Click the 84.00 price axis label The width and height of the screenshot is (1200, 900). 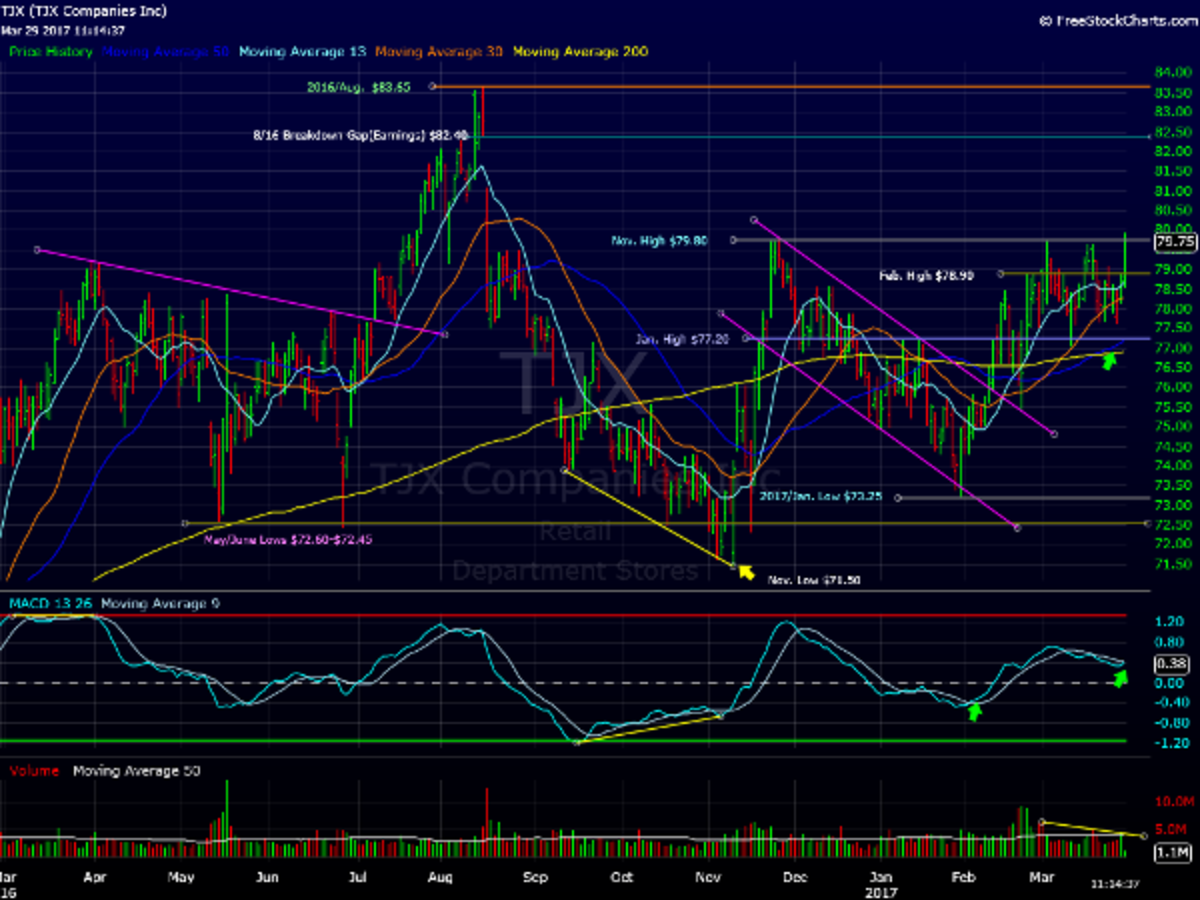1172,73
